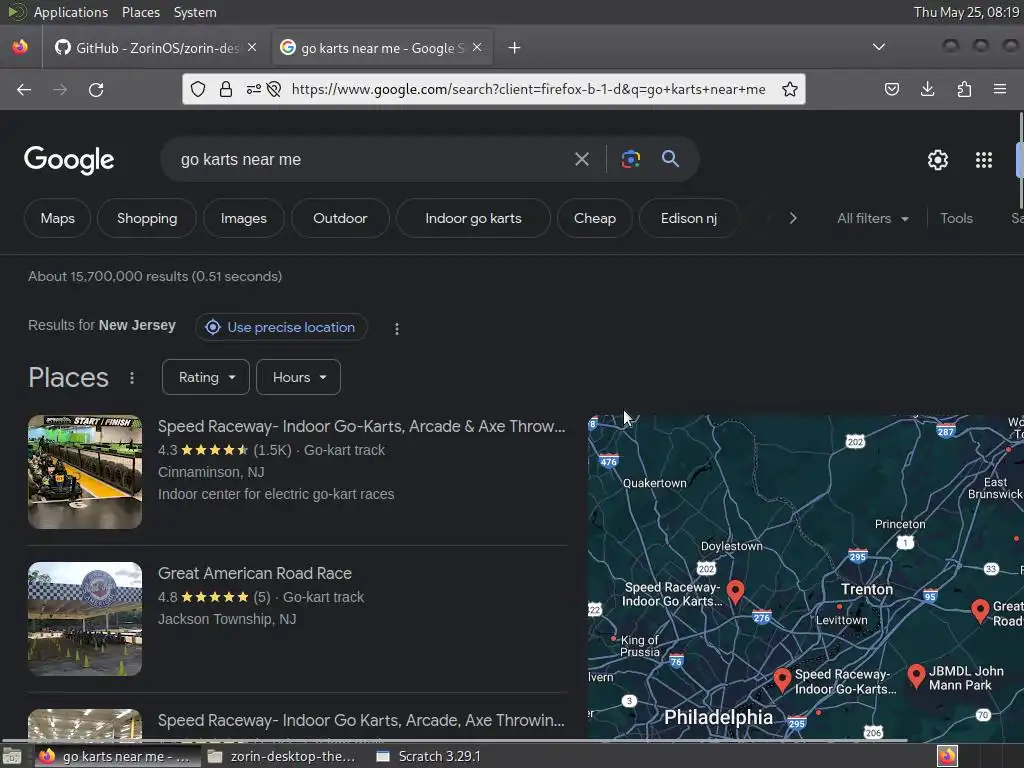The width and height of the screenshot is (1024, 768).
Task: Open the Google apps grid
Action: point(984,160)
